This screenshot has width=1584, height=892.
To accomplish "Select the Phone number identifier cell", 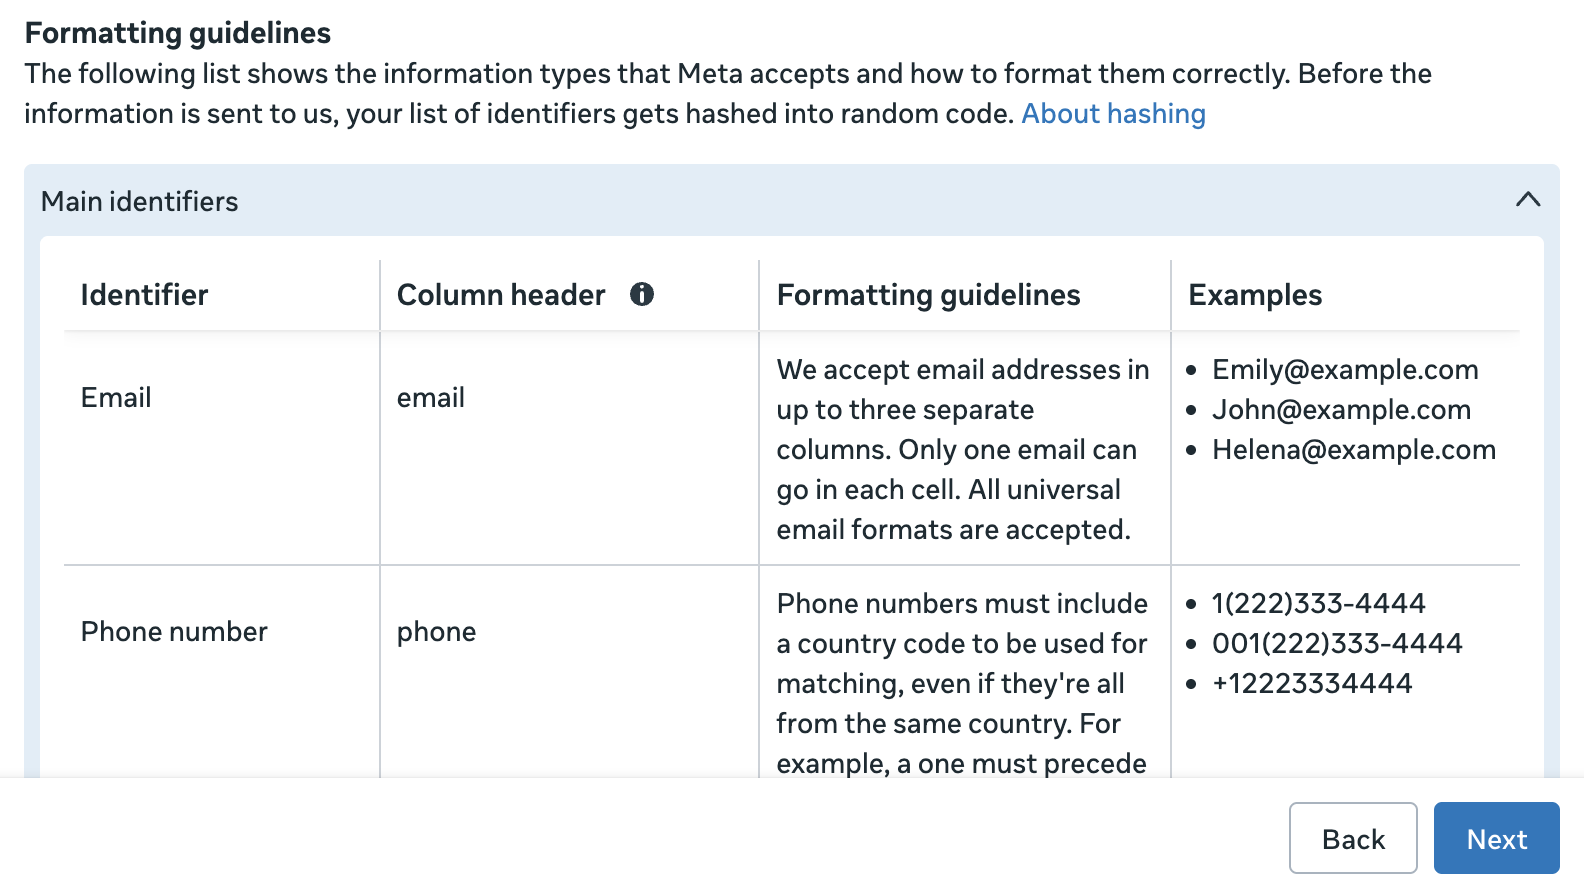I will (x=174, y=632).
